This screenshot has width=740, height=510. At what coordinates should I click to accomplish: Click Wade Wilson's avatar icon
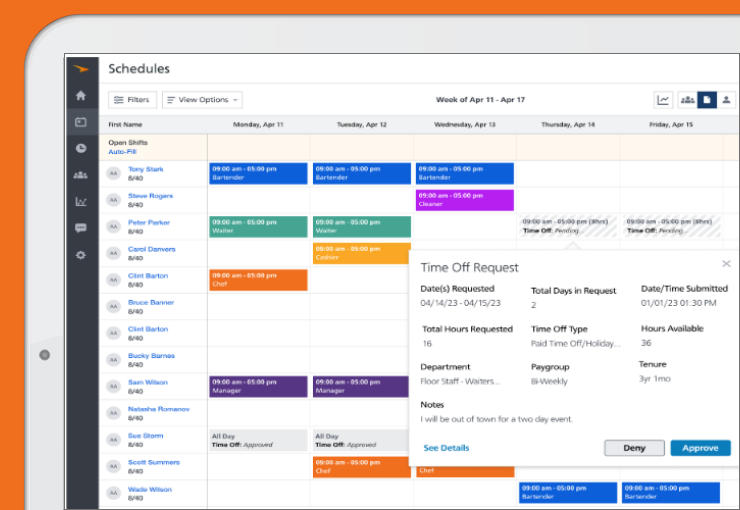(113, 493)
